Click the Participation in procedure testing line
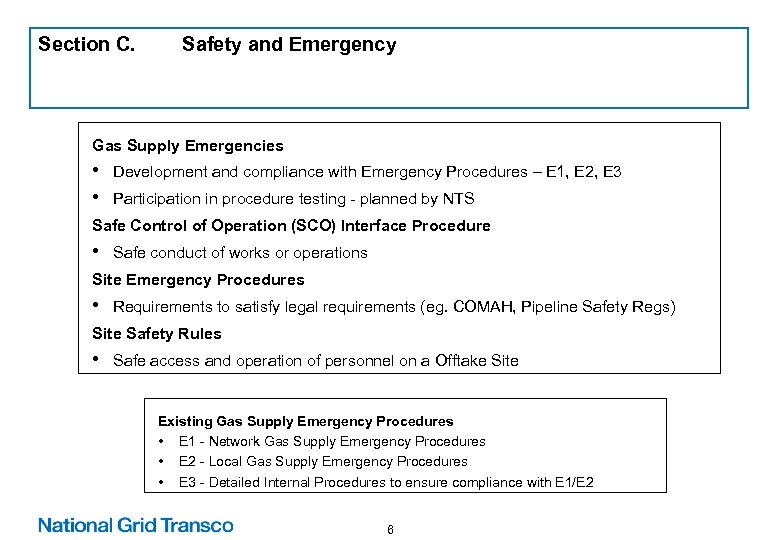 pyautogui.click(x=293, y=199)
